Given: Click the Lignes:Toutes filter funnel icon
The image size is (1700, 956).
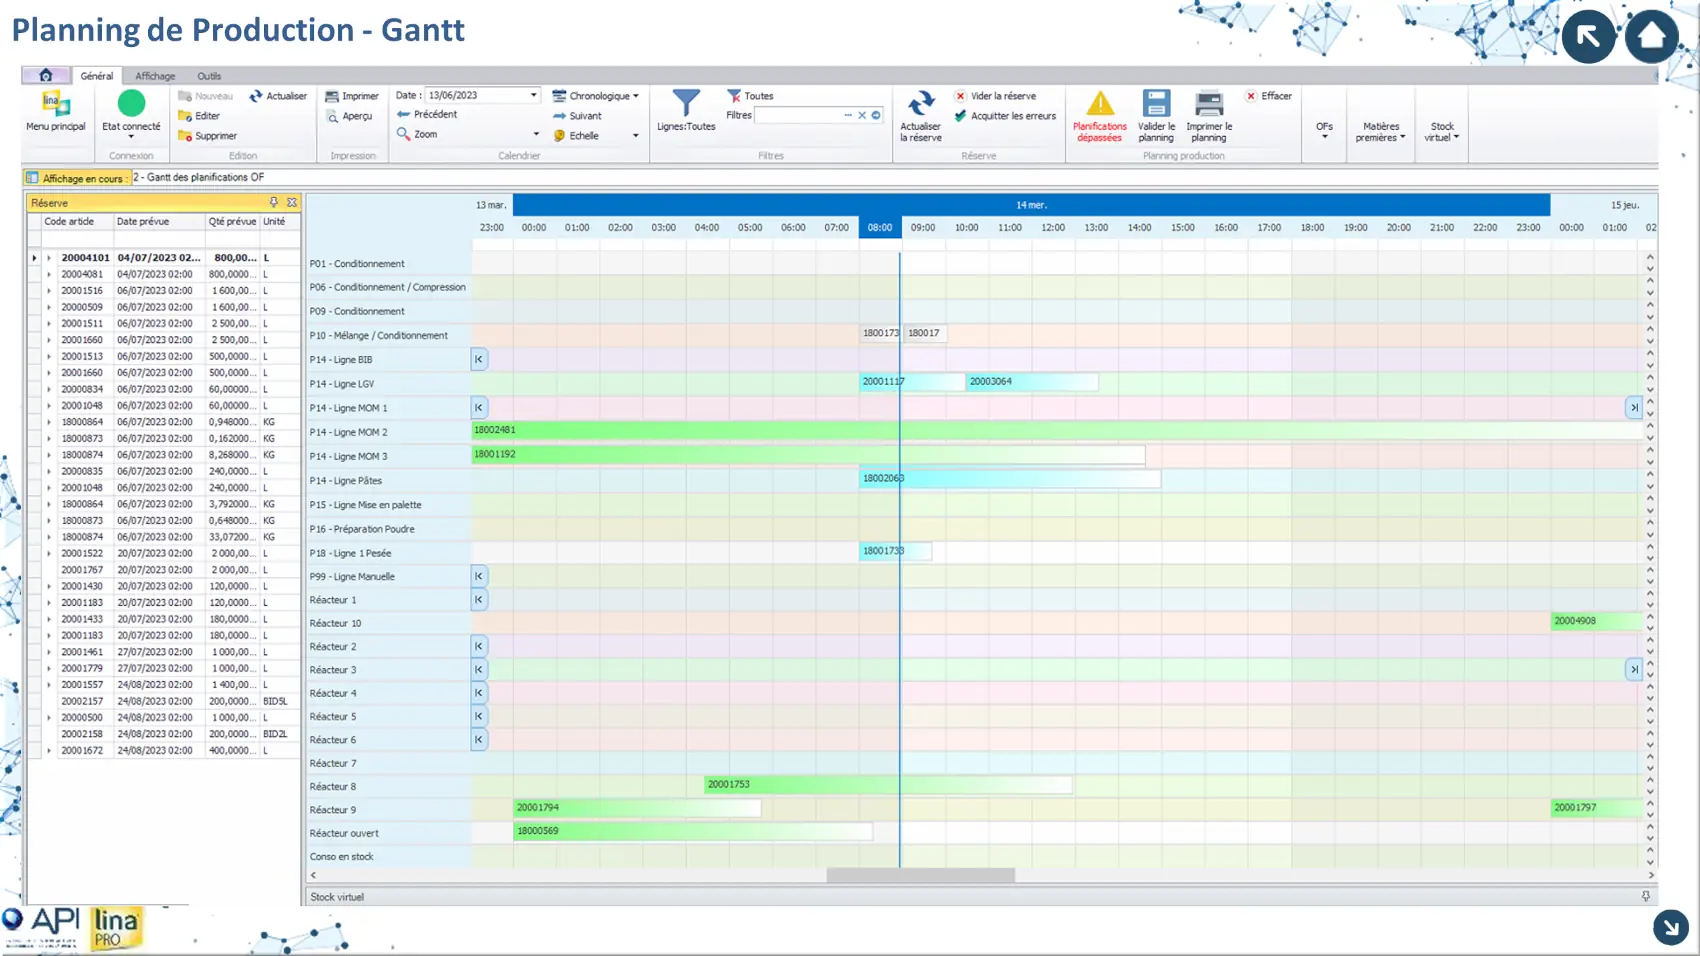Looking at the screenshot, I should coord(686,104).
